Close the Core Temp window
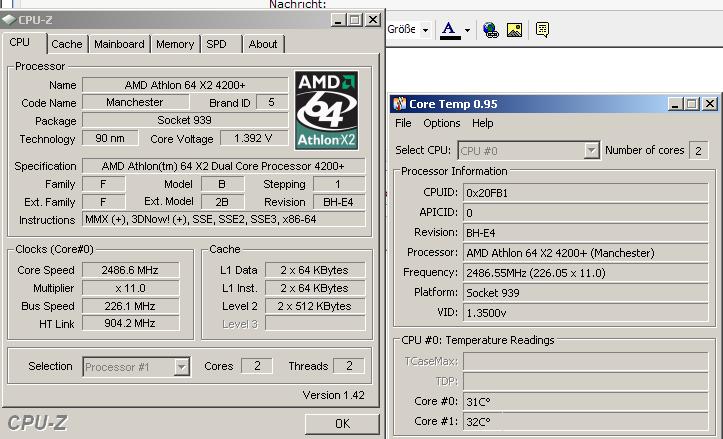This screenshot has width=723, height=439. point(710,104)
